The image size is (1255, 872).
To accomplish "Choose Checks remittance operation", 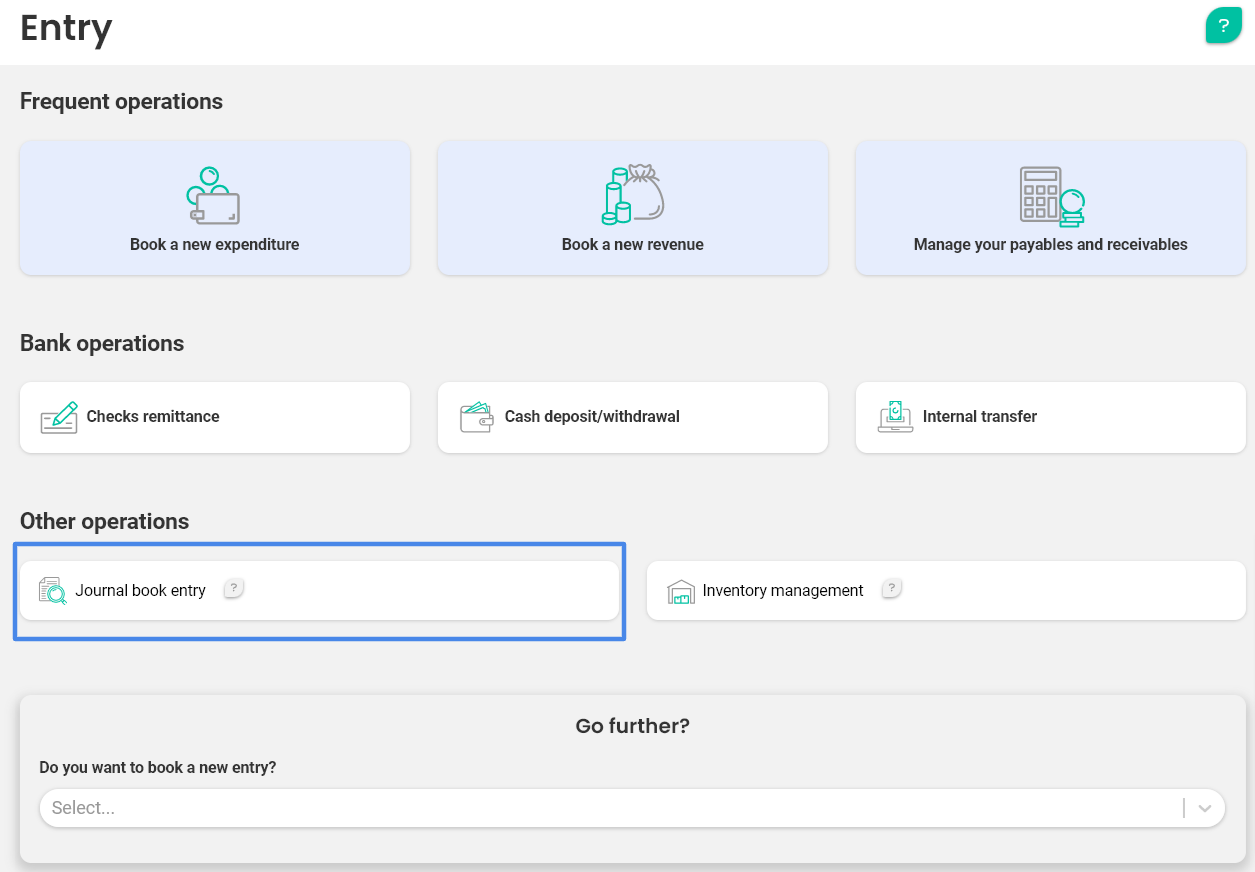I will tap(153, 417).
